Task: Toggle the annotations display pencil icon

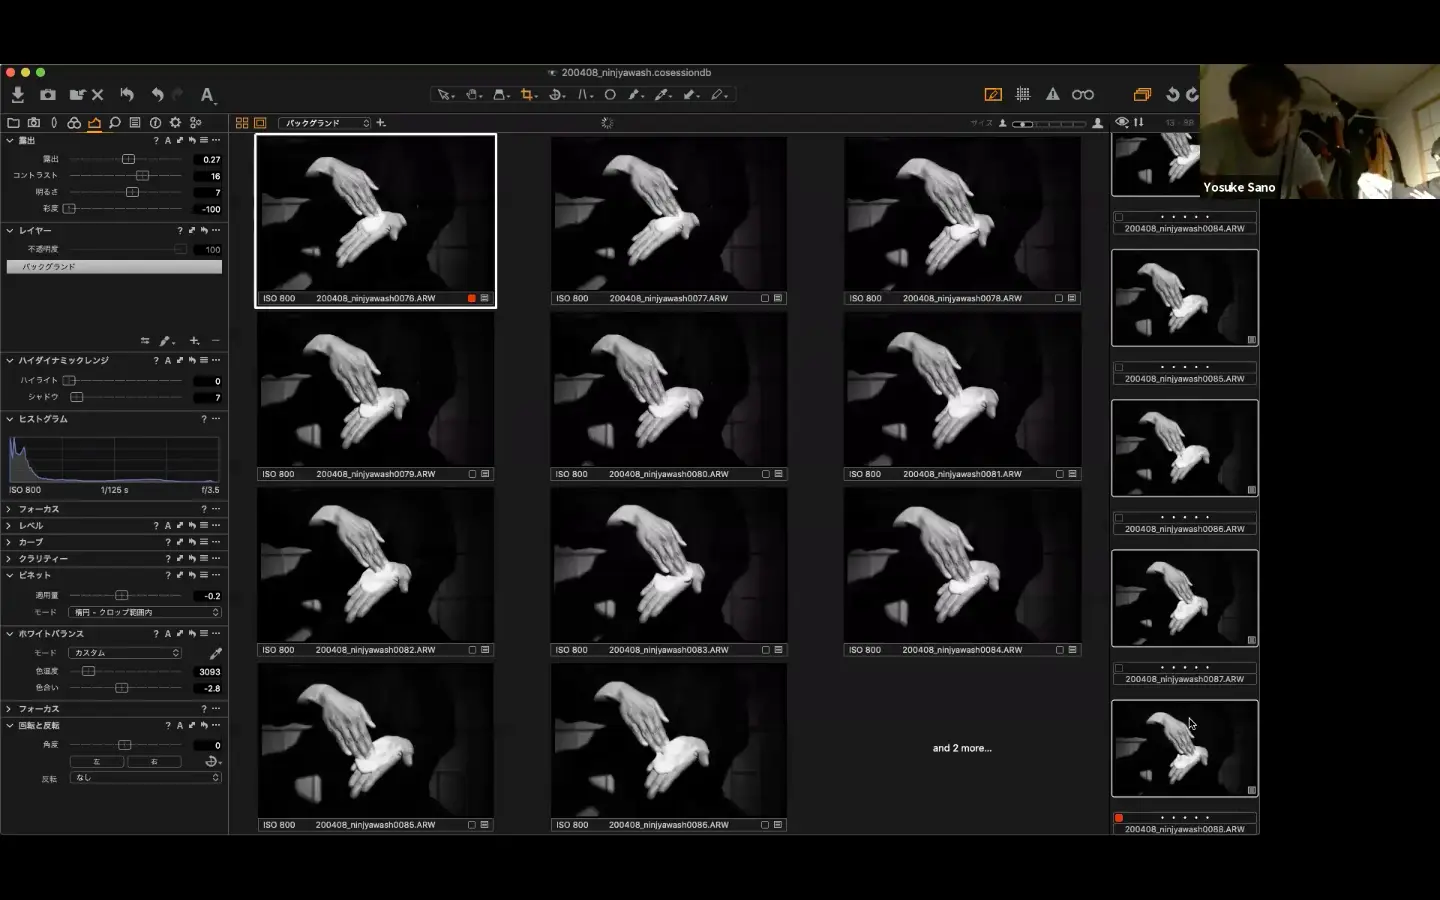Action: (993, 95)
